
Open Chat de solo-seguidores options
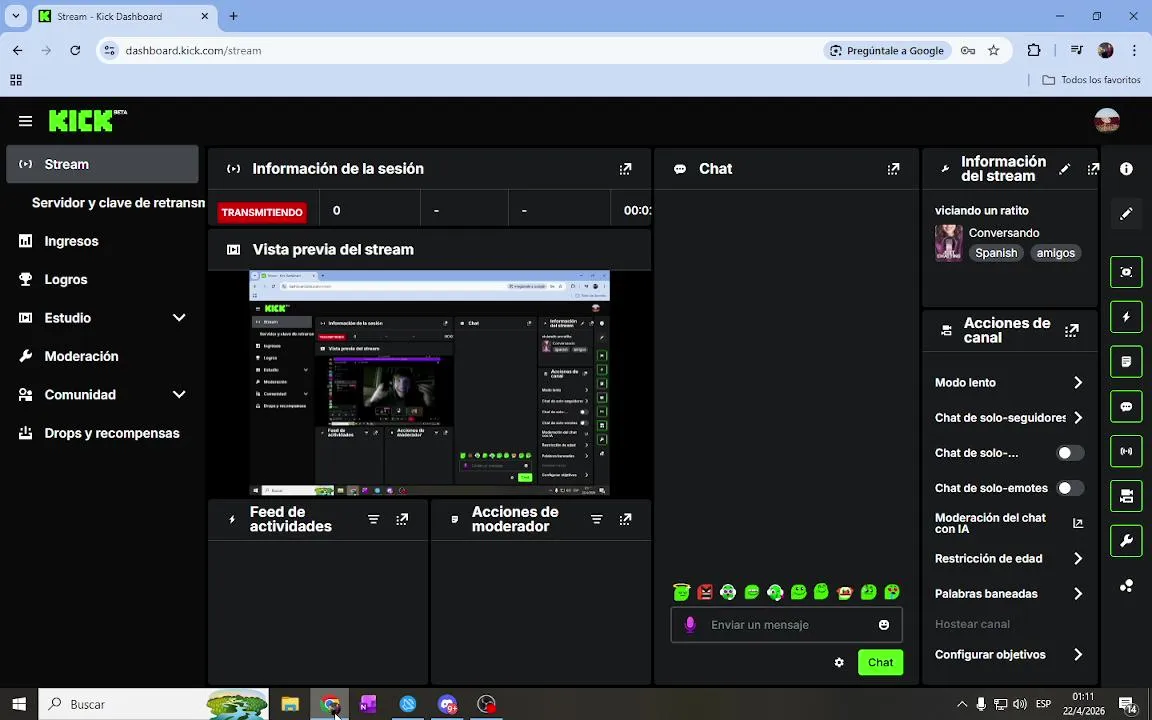tap(1009, 418)
